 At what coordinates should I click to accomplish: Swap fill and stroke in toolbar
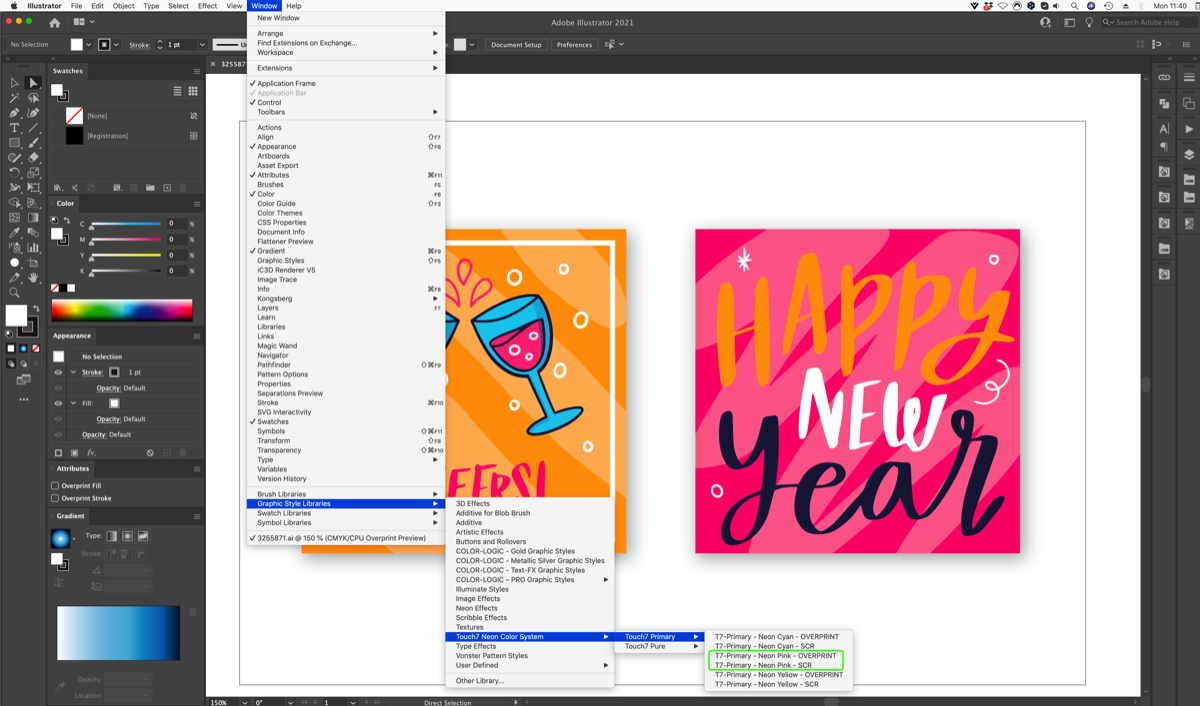click(x=35, y=307)
